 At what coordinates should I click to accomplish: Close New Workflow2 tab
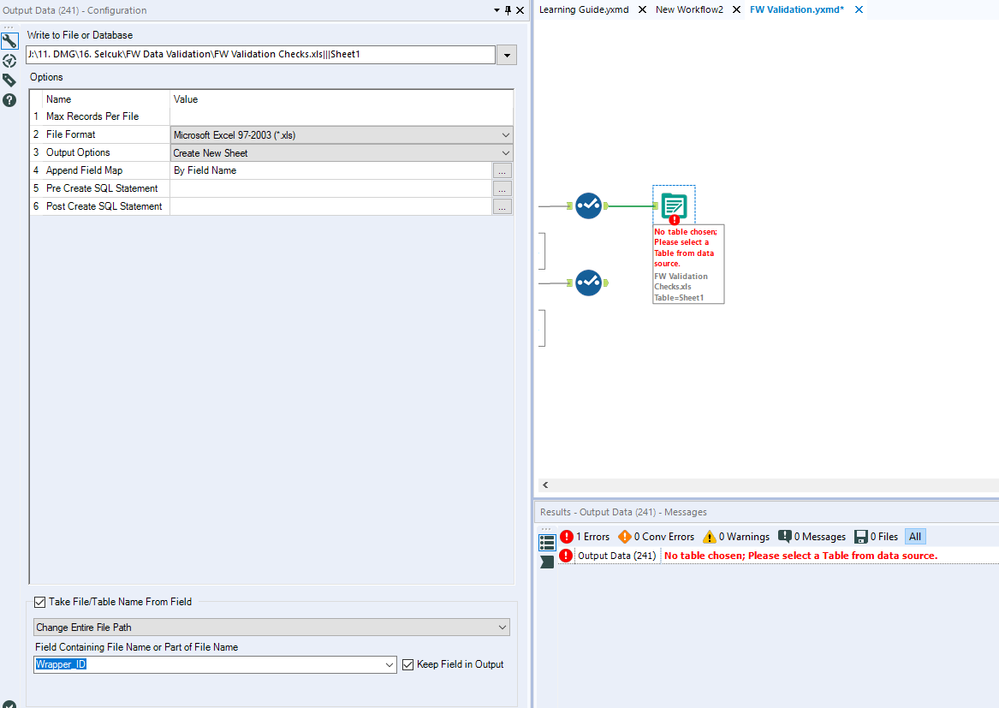(x=737, y=10)
